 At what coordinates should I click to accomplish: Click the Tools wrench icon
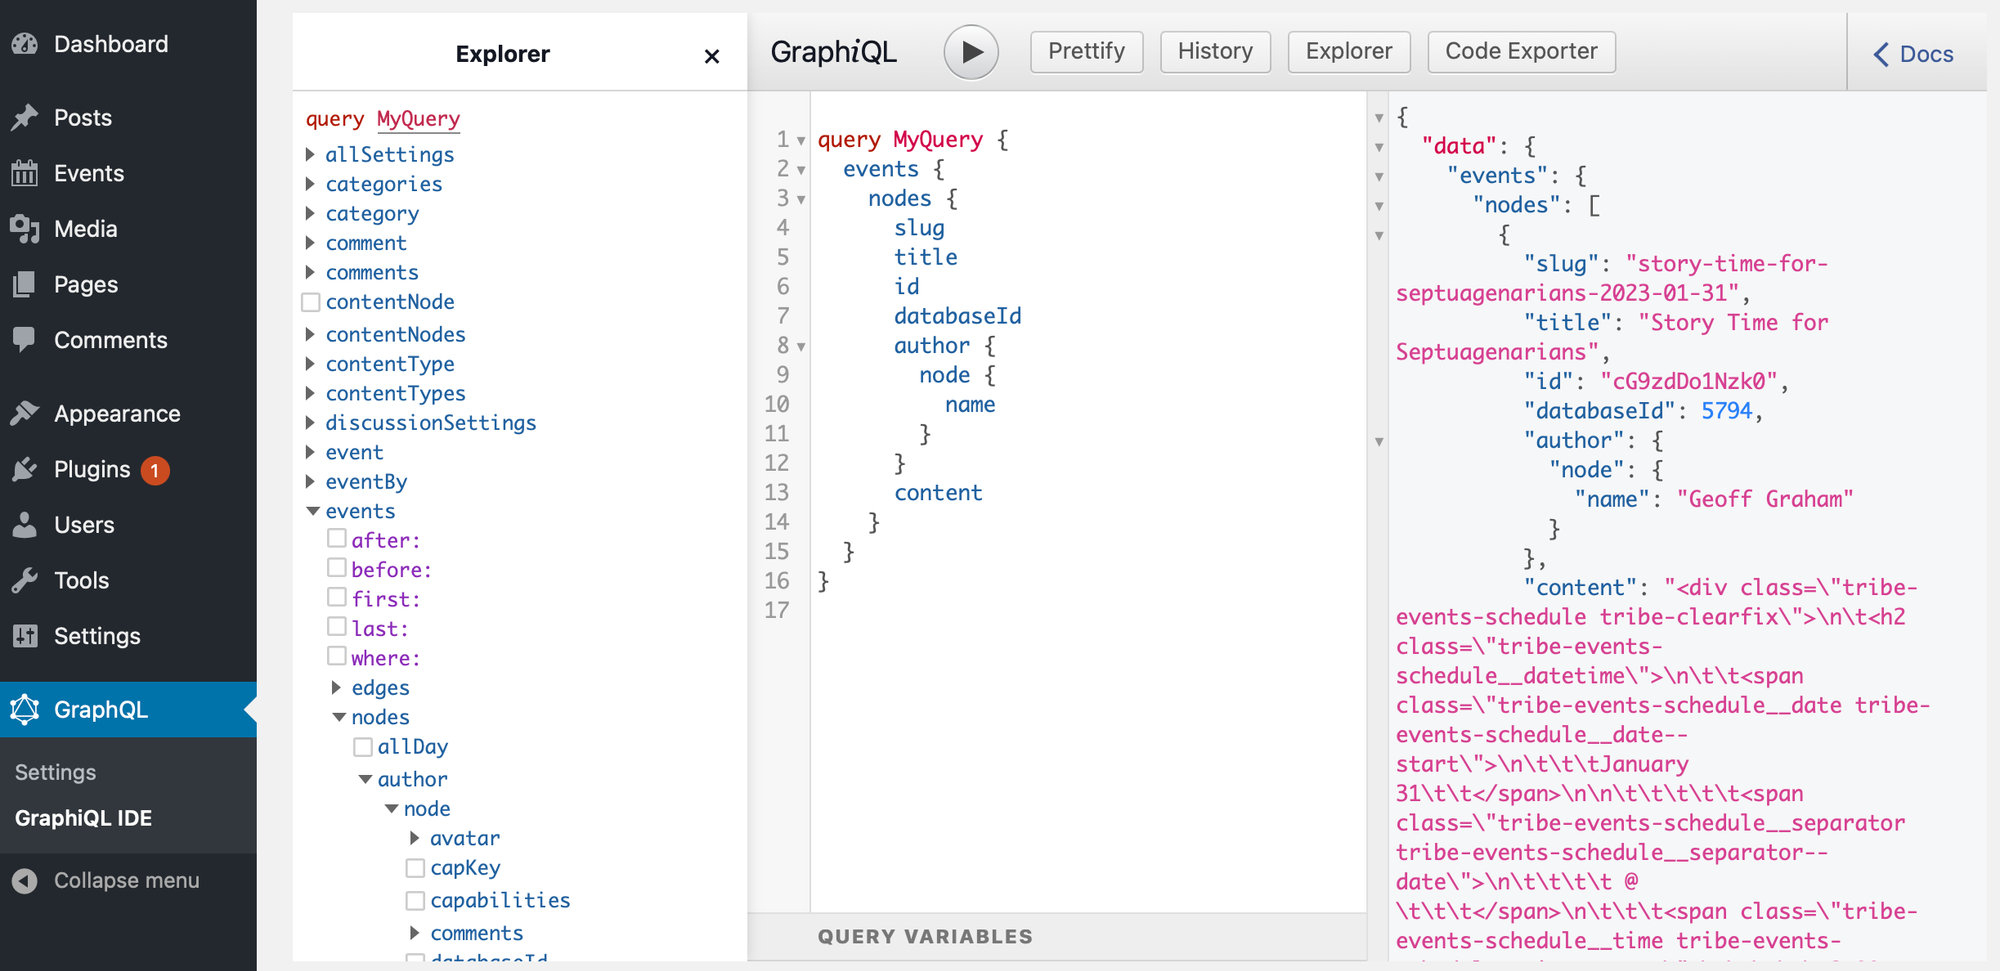(x=25, y=581)
